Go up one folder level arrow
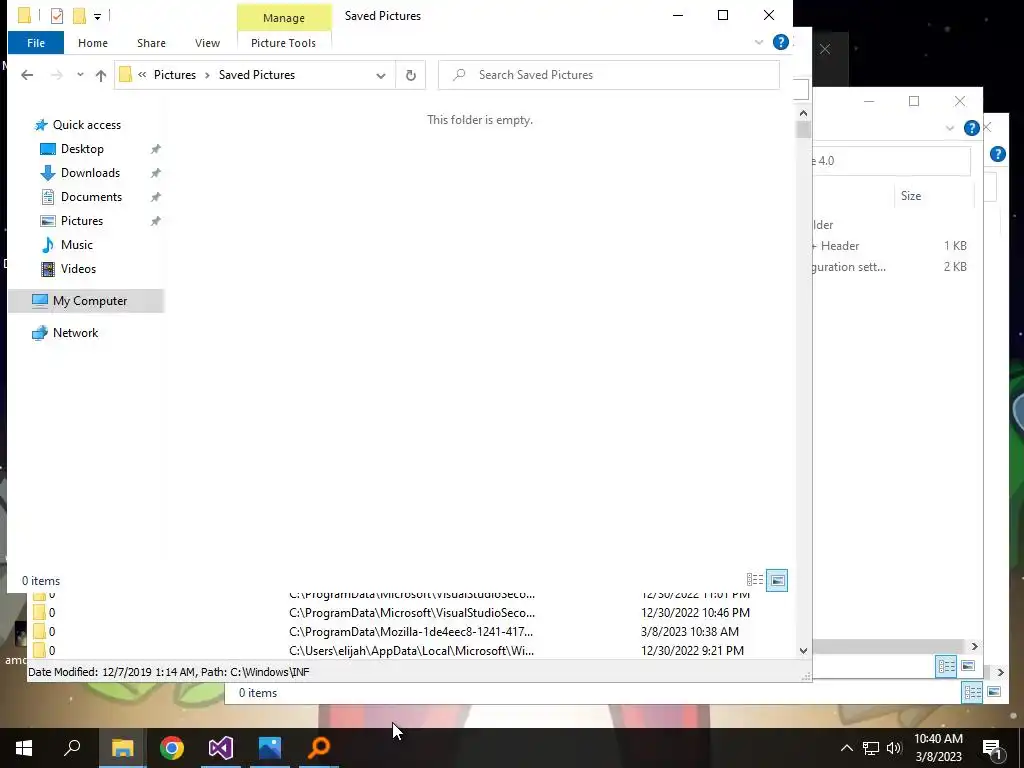 (101, 75)
